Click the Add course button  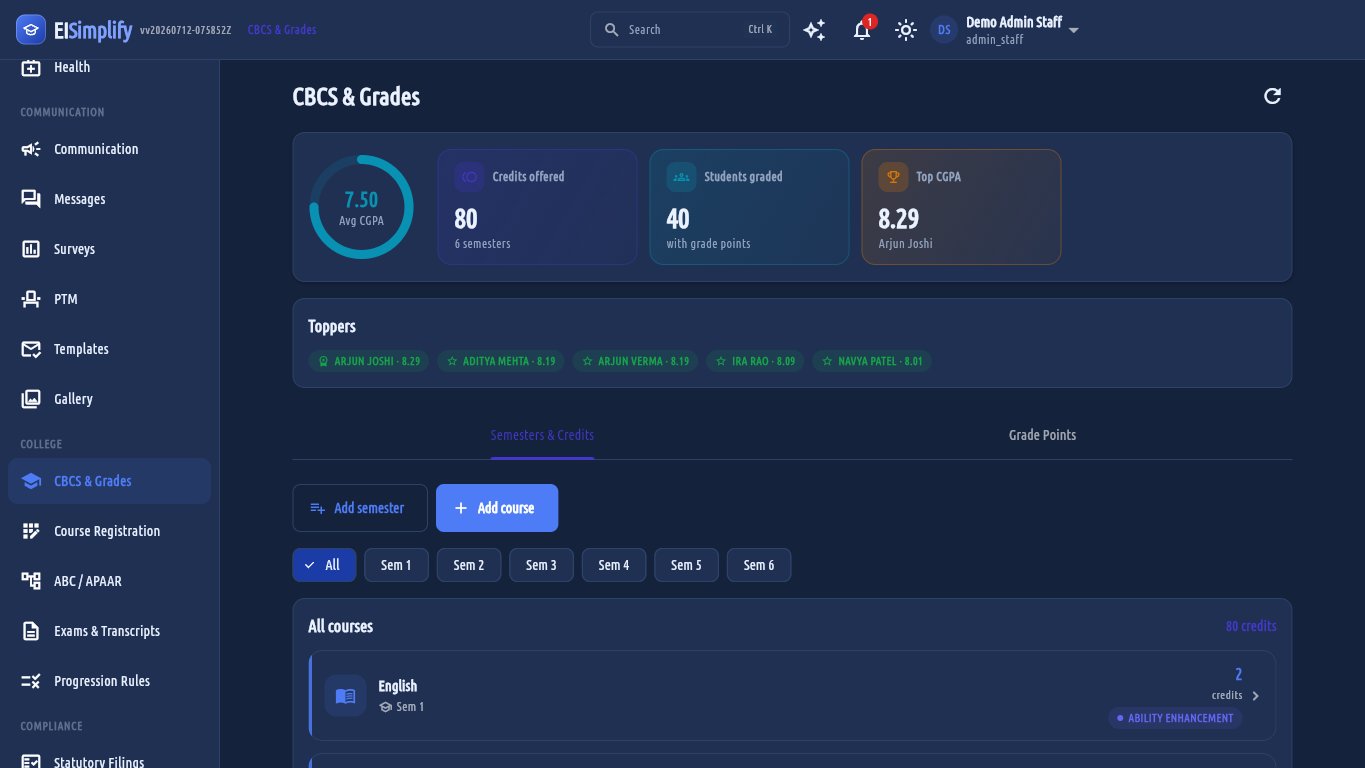(497, 508)
